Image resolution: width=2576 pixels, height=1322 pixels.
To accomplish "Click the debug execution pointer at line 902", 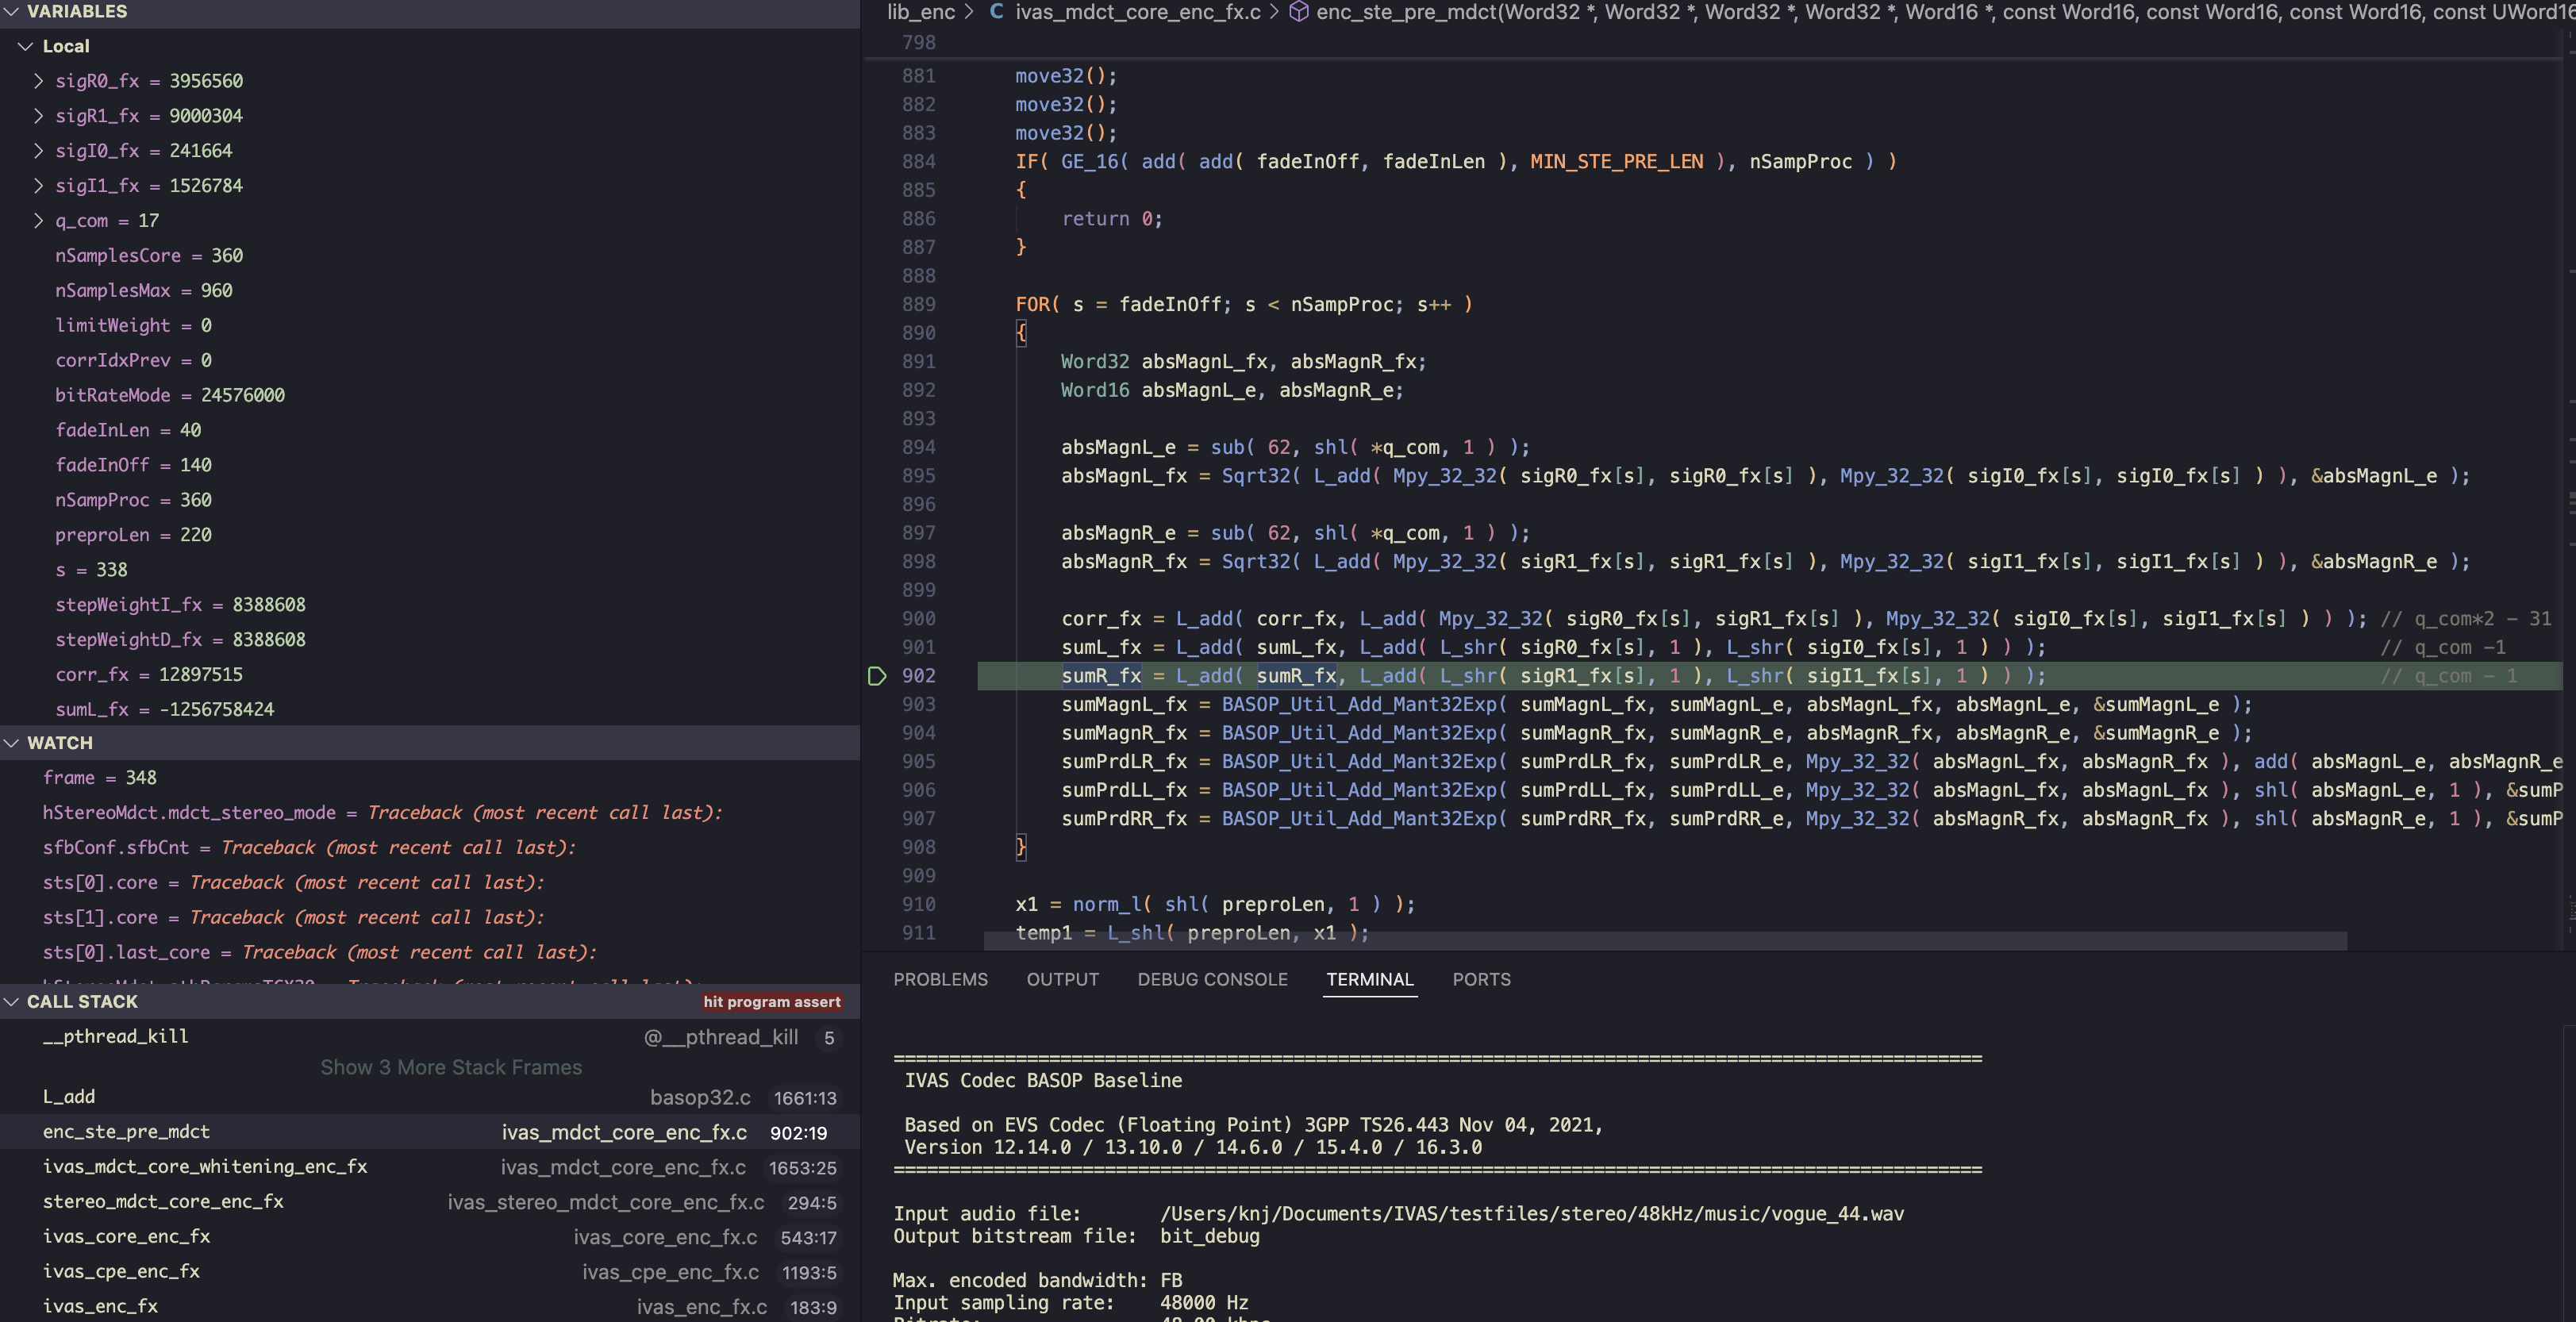I will coord(877,676).
